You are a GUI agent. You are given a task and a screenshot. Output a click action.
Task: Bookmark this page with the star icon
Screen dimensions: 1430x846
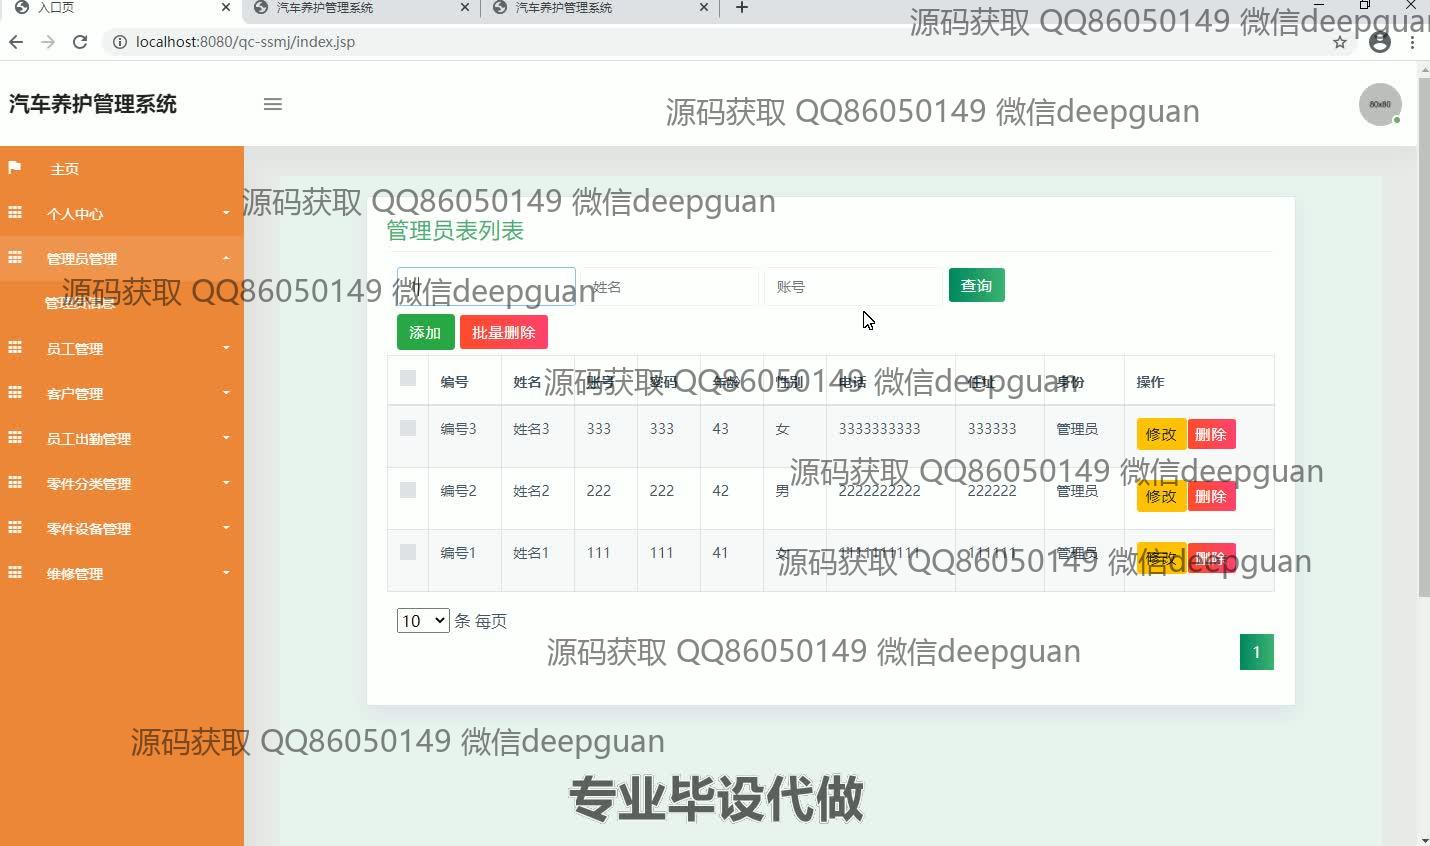pyautogui.click(x=1340, y=42)
